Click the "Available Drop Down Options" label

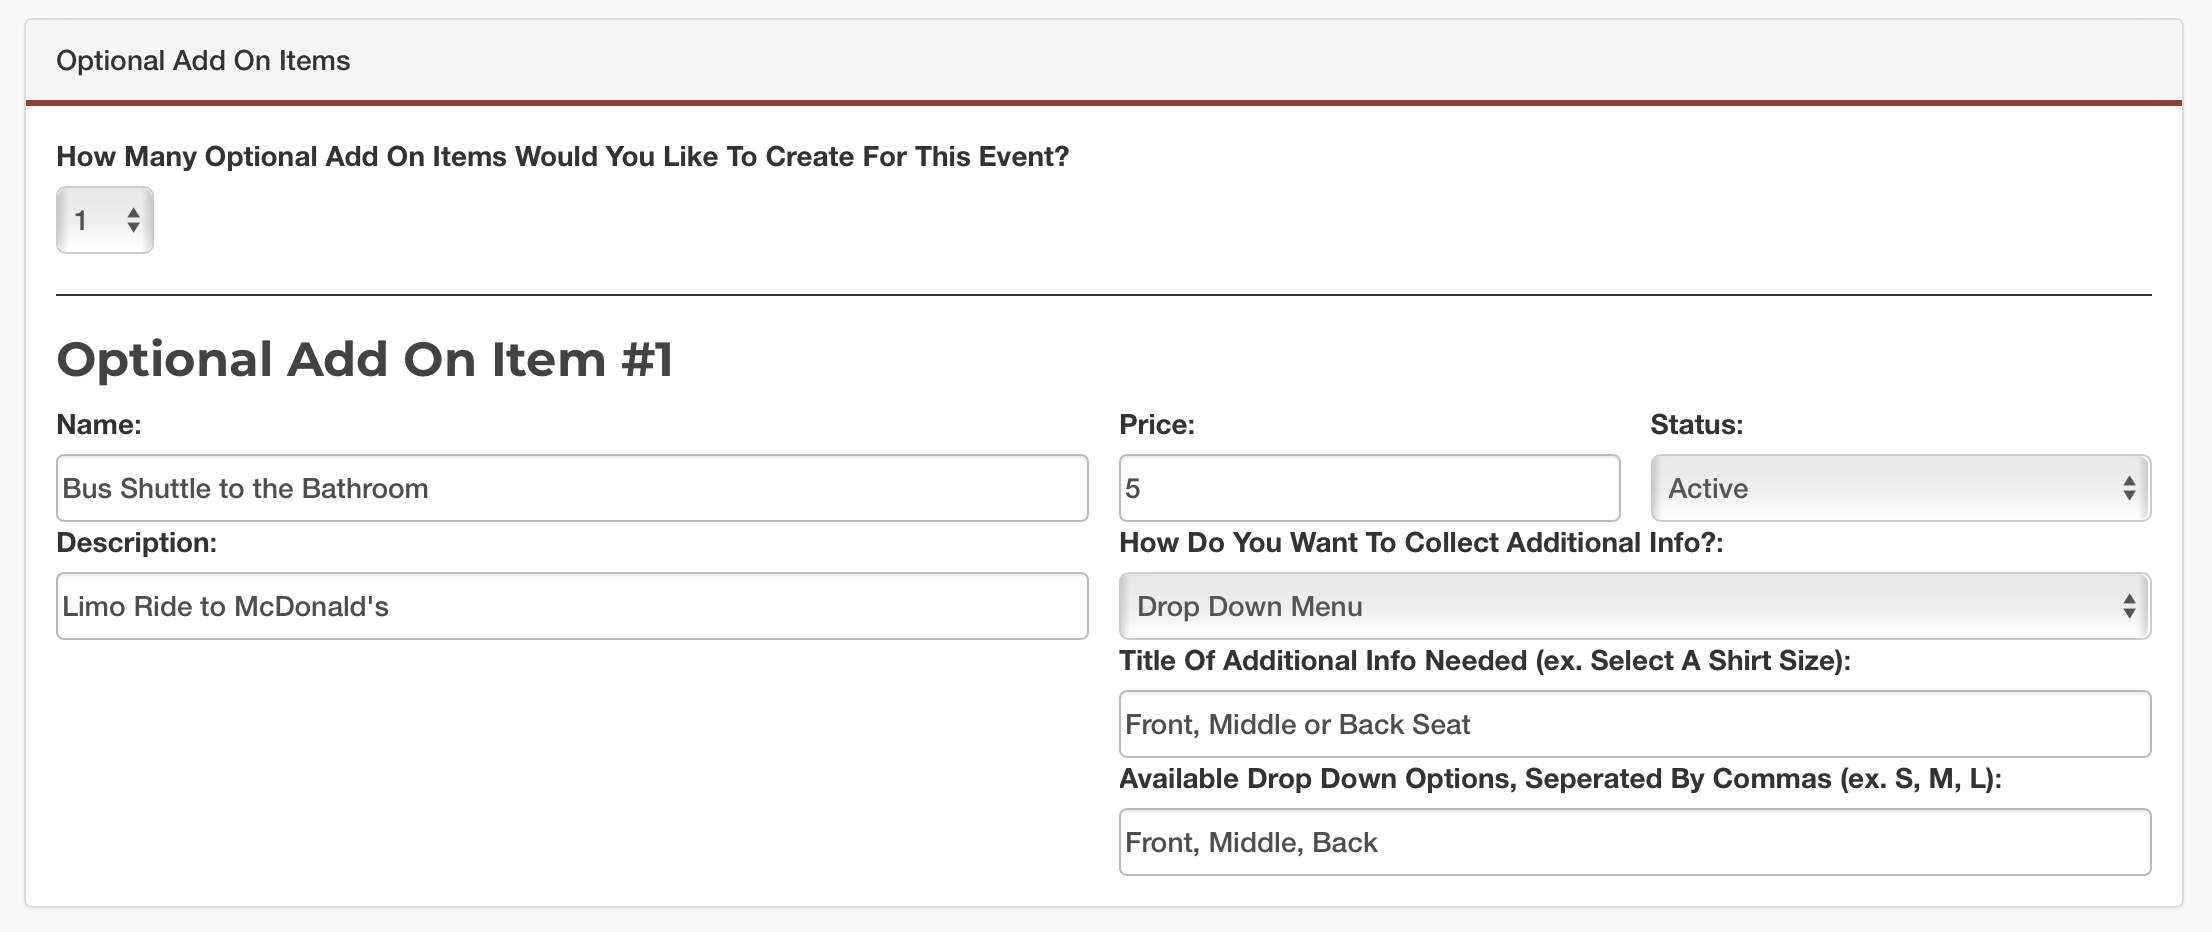point(1560,779)
